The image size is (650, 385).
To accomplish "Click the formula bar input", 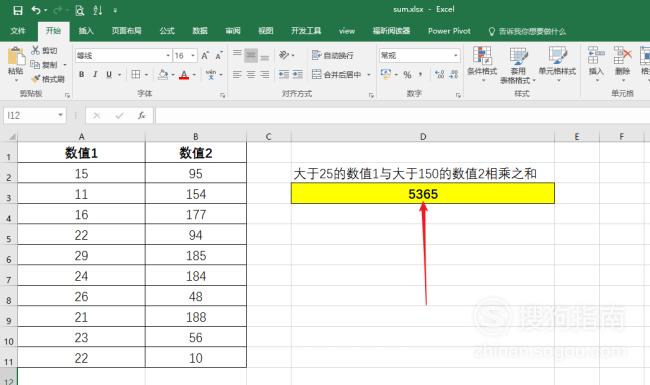I will 402,115.
